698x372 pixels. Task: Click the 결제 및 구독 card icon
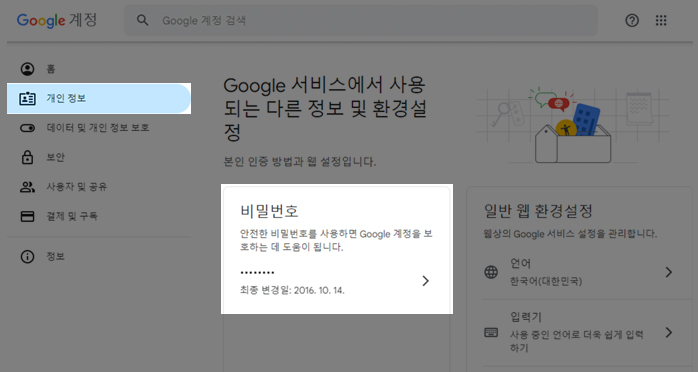tap(28, 216)
